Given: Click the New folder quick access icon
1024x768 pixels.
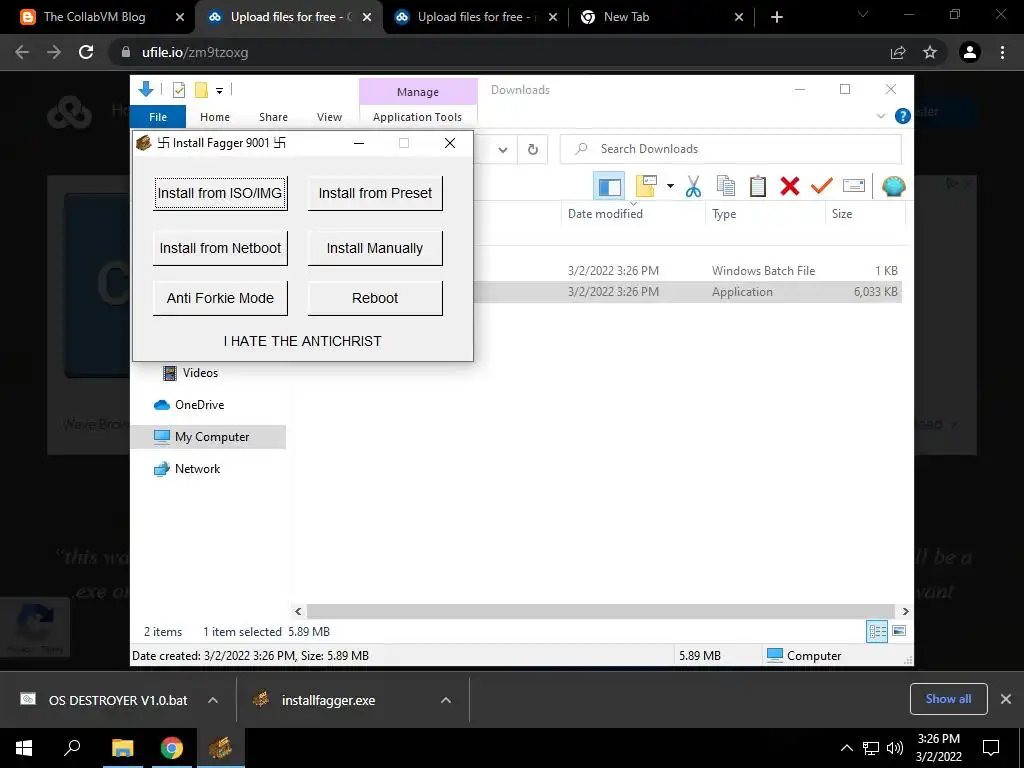Looking at the screenshot, I should [201, 90].
